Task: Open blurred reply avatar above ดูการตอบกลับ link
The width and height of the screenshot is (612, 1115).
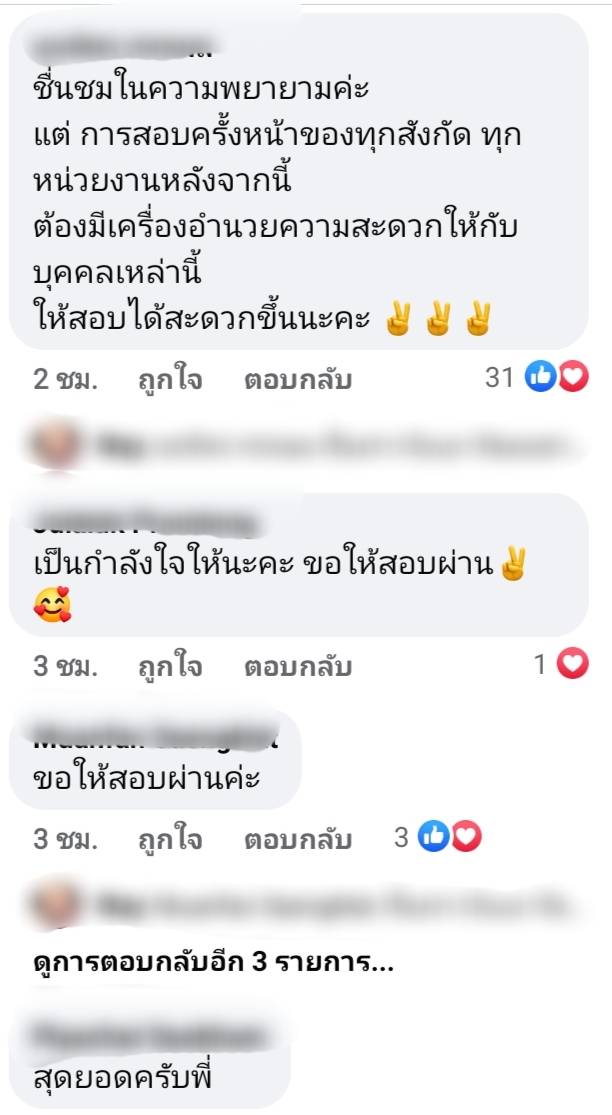Action: point(55,904)
